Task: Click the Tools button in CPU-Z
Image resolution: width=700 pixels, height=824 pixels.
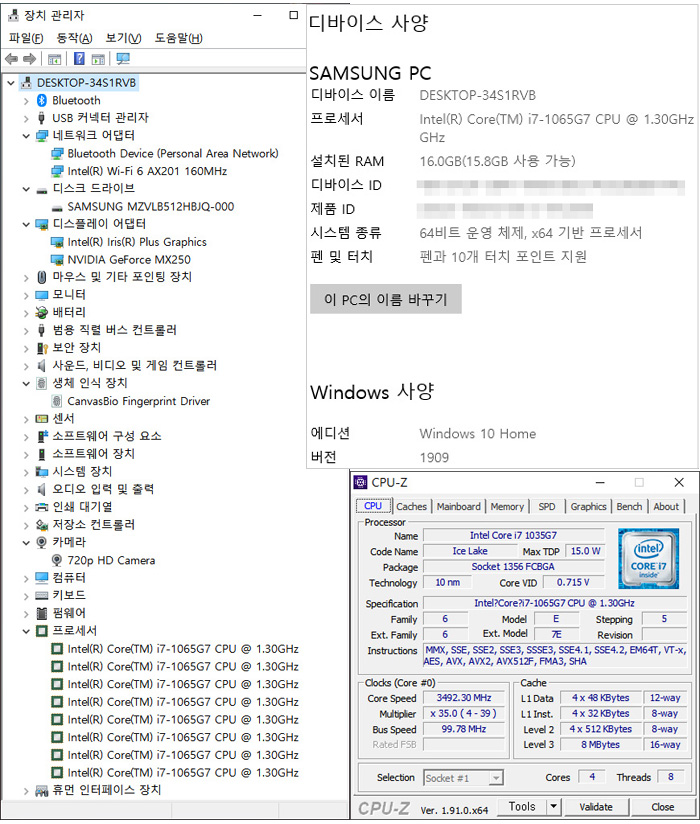Action: [521, 807]
